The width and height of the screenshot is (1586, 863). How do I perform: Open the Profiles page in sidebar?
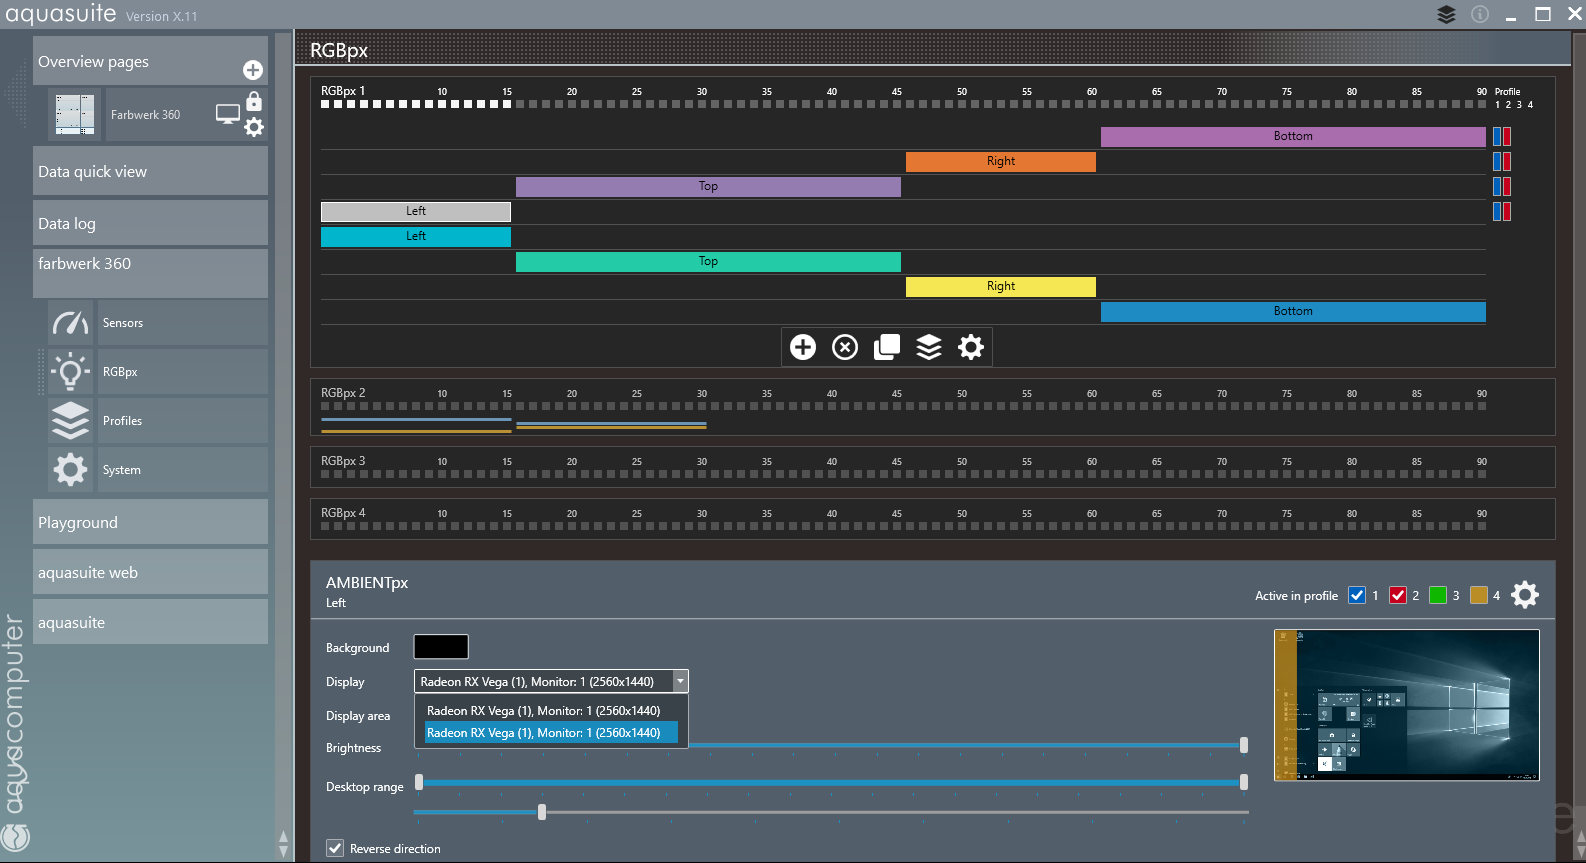pos(122,421)
